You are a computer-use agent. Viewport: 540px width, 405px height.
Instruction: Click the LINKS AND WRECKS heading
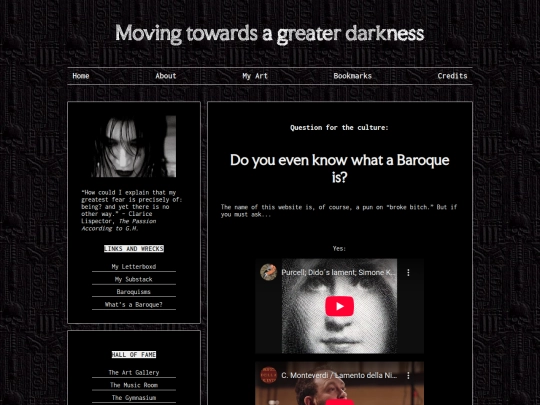(x=134, y=249)
